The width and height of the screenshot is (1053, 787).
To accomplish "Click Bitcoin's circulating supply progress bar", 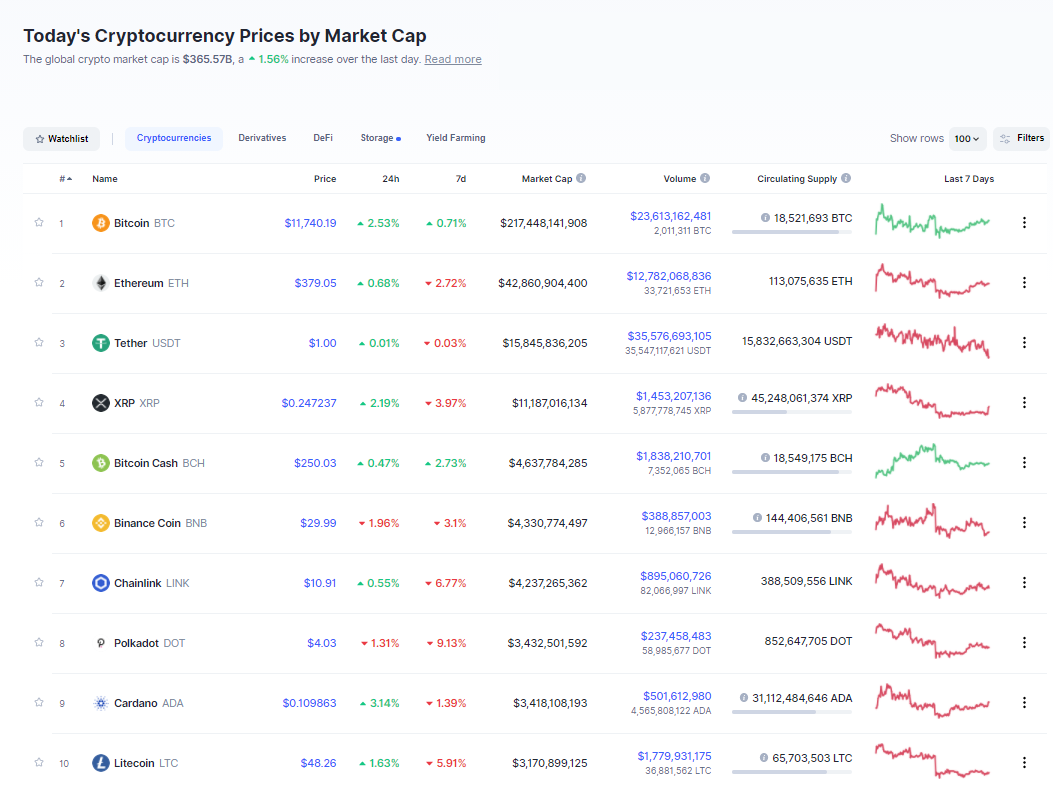I will (x=792, y=232).
